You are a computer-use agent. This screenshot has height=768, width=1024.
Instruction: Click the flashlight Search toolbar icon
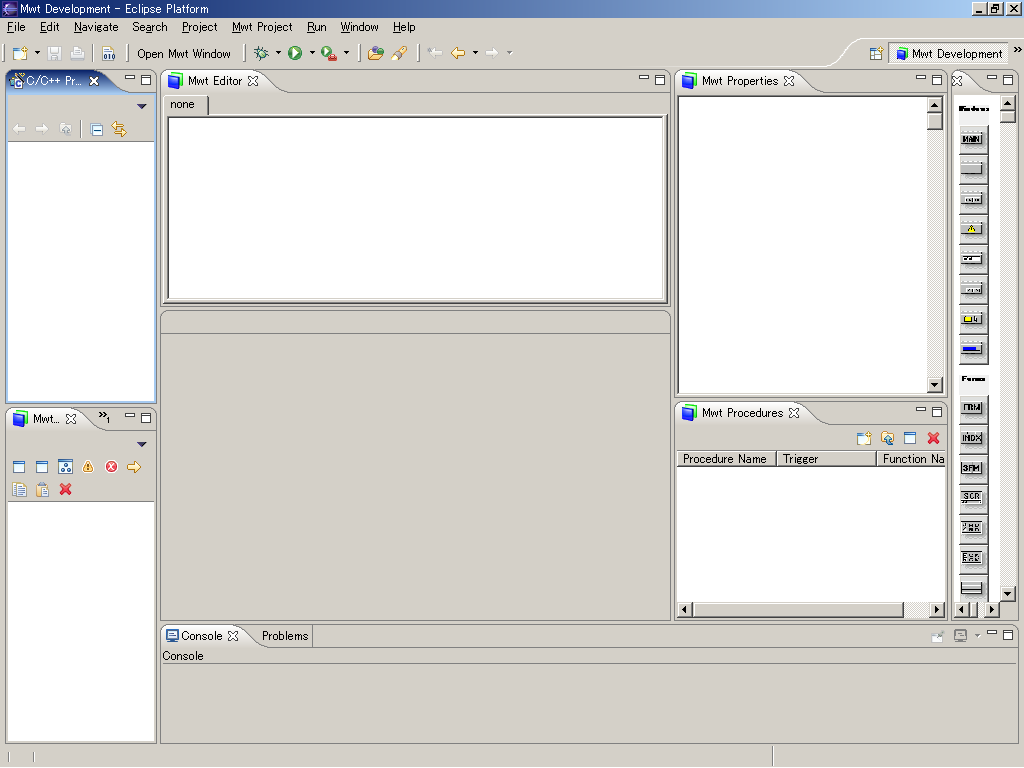pos(399,53)
